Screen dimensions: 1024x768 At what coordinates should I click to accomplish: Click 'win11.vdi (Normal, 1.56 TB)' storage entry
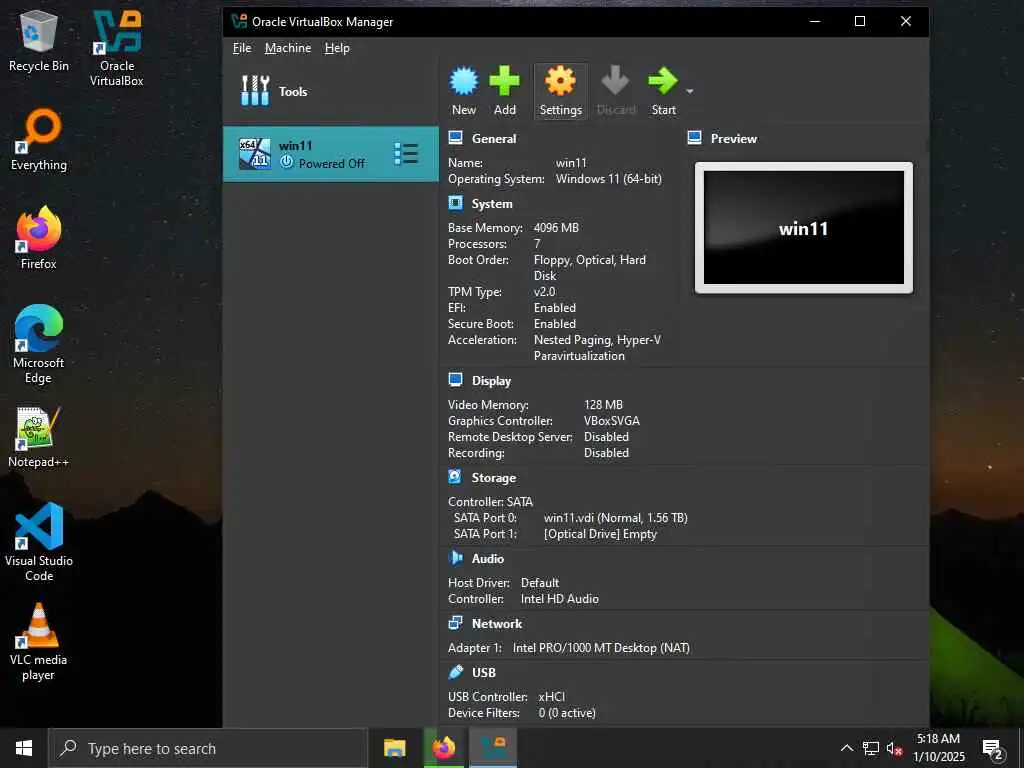[x=615, y=518]
